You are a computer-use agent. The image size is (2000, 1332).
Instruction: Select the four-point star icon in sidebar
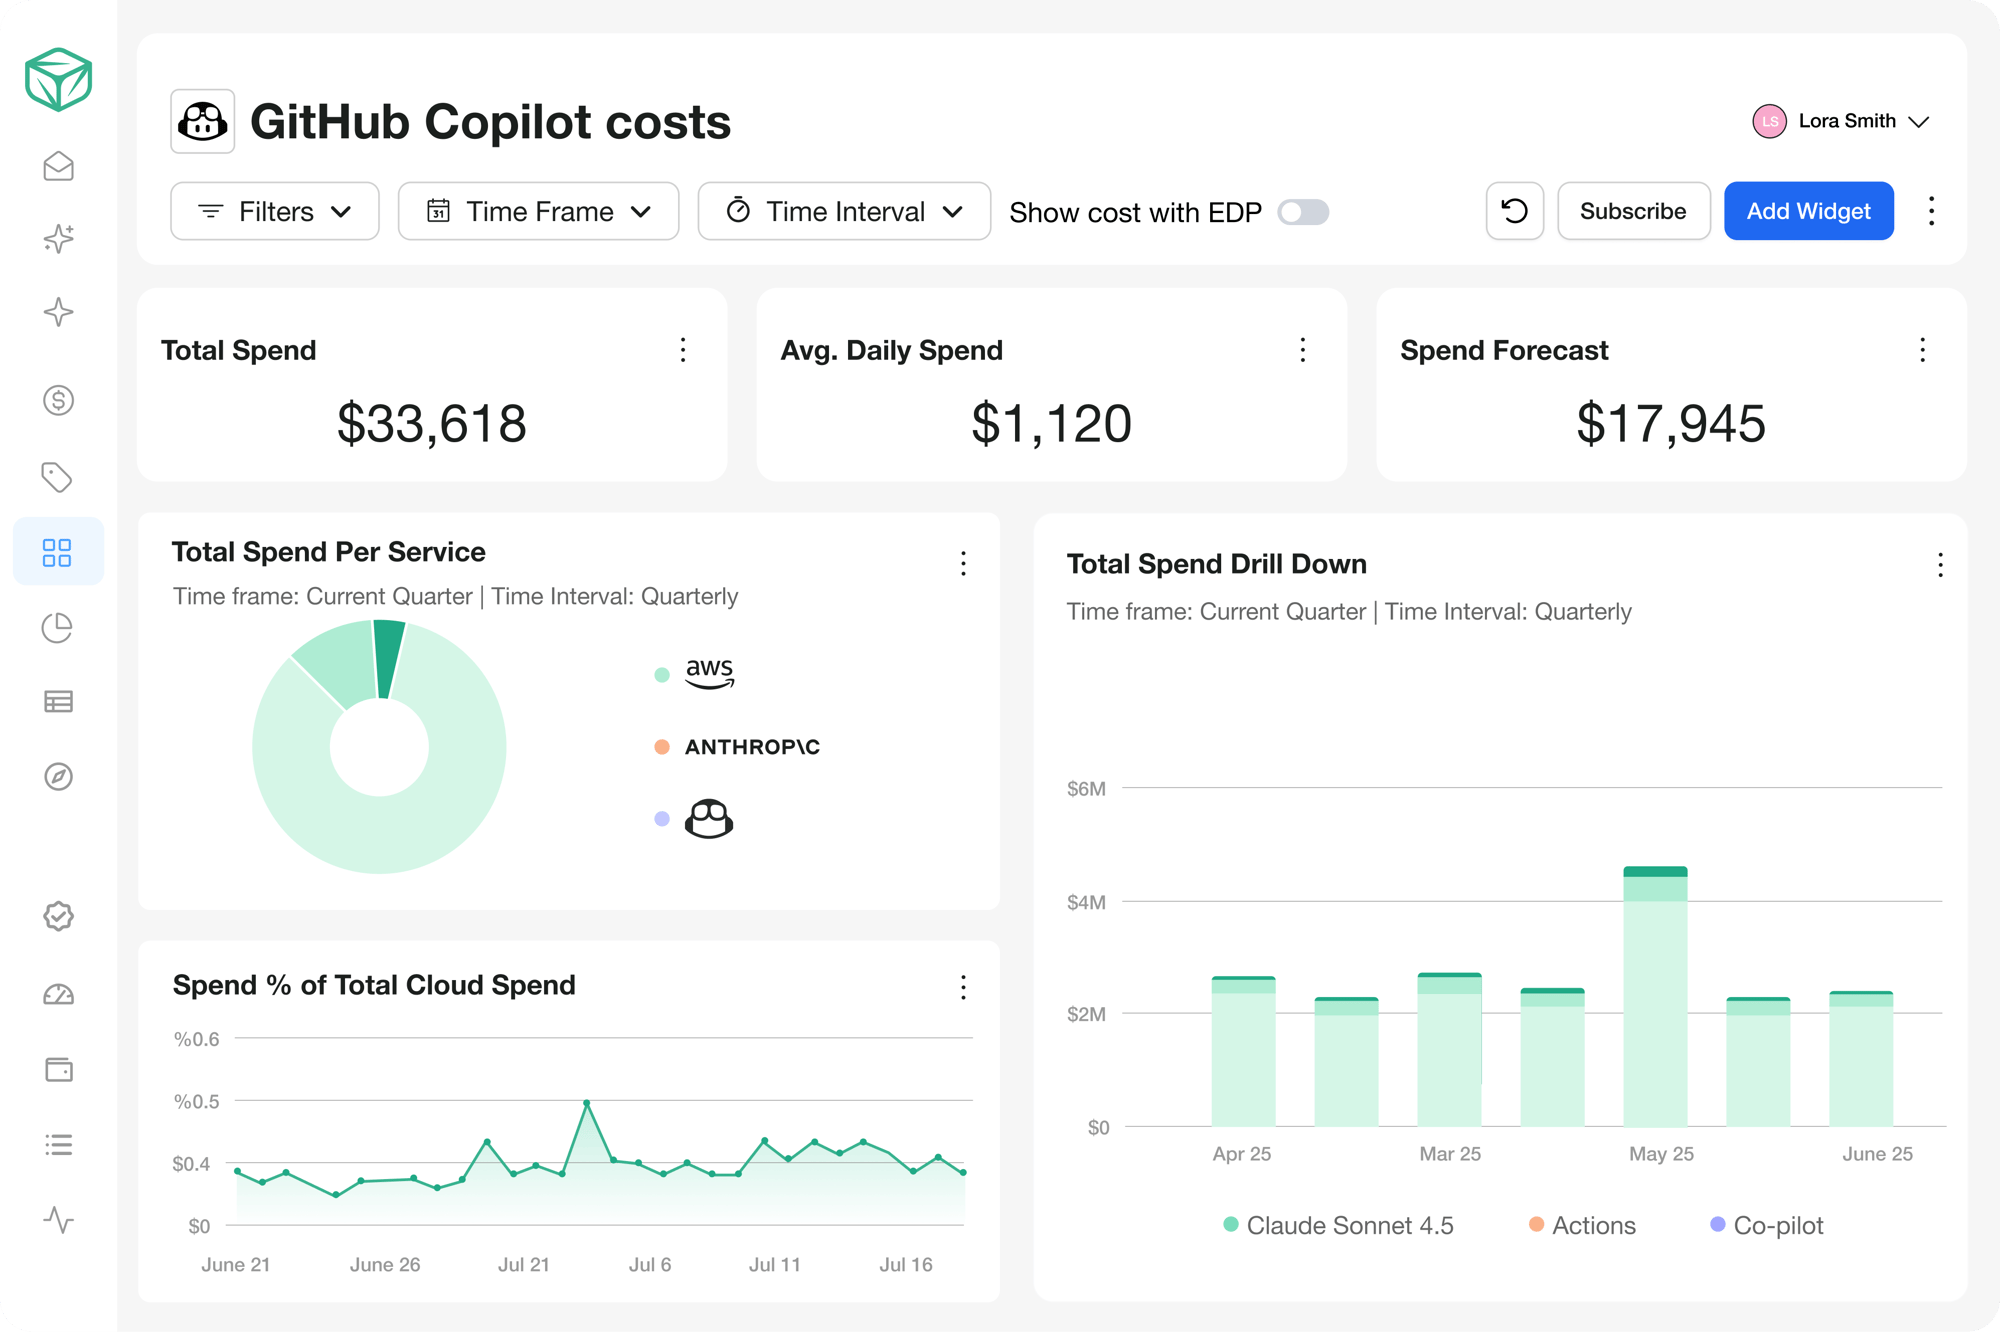tap(58, 312)
